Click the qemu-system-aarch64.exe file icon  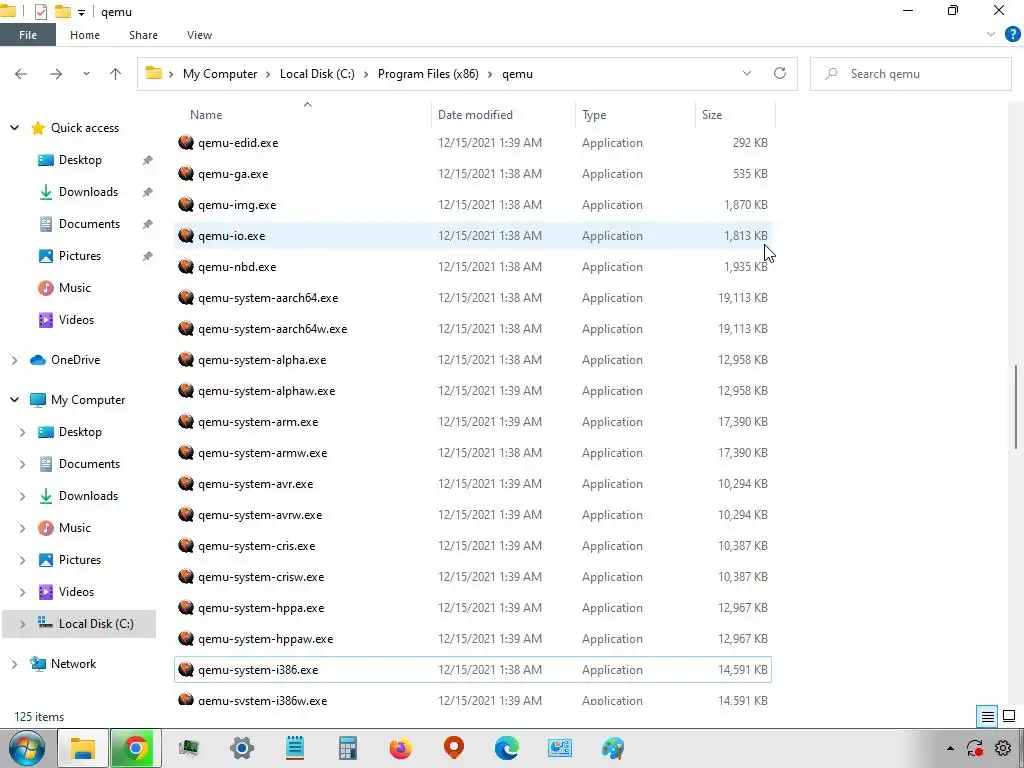(x=186, y=298)
